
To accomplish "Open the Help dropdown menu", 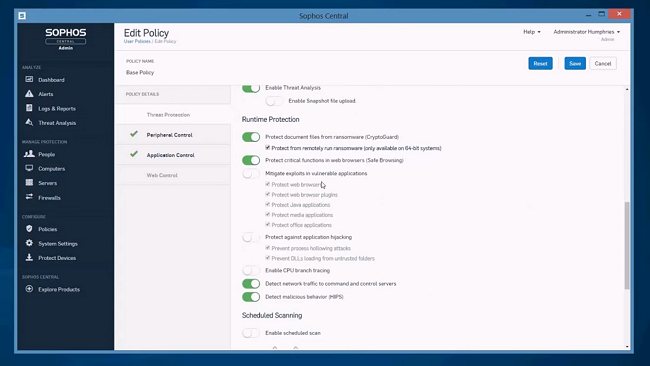I will click(x=532, y=32).
